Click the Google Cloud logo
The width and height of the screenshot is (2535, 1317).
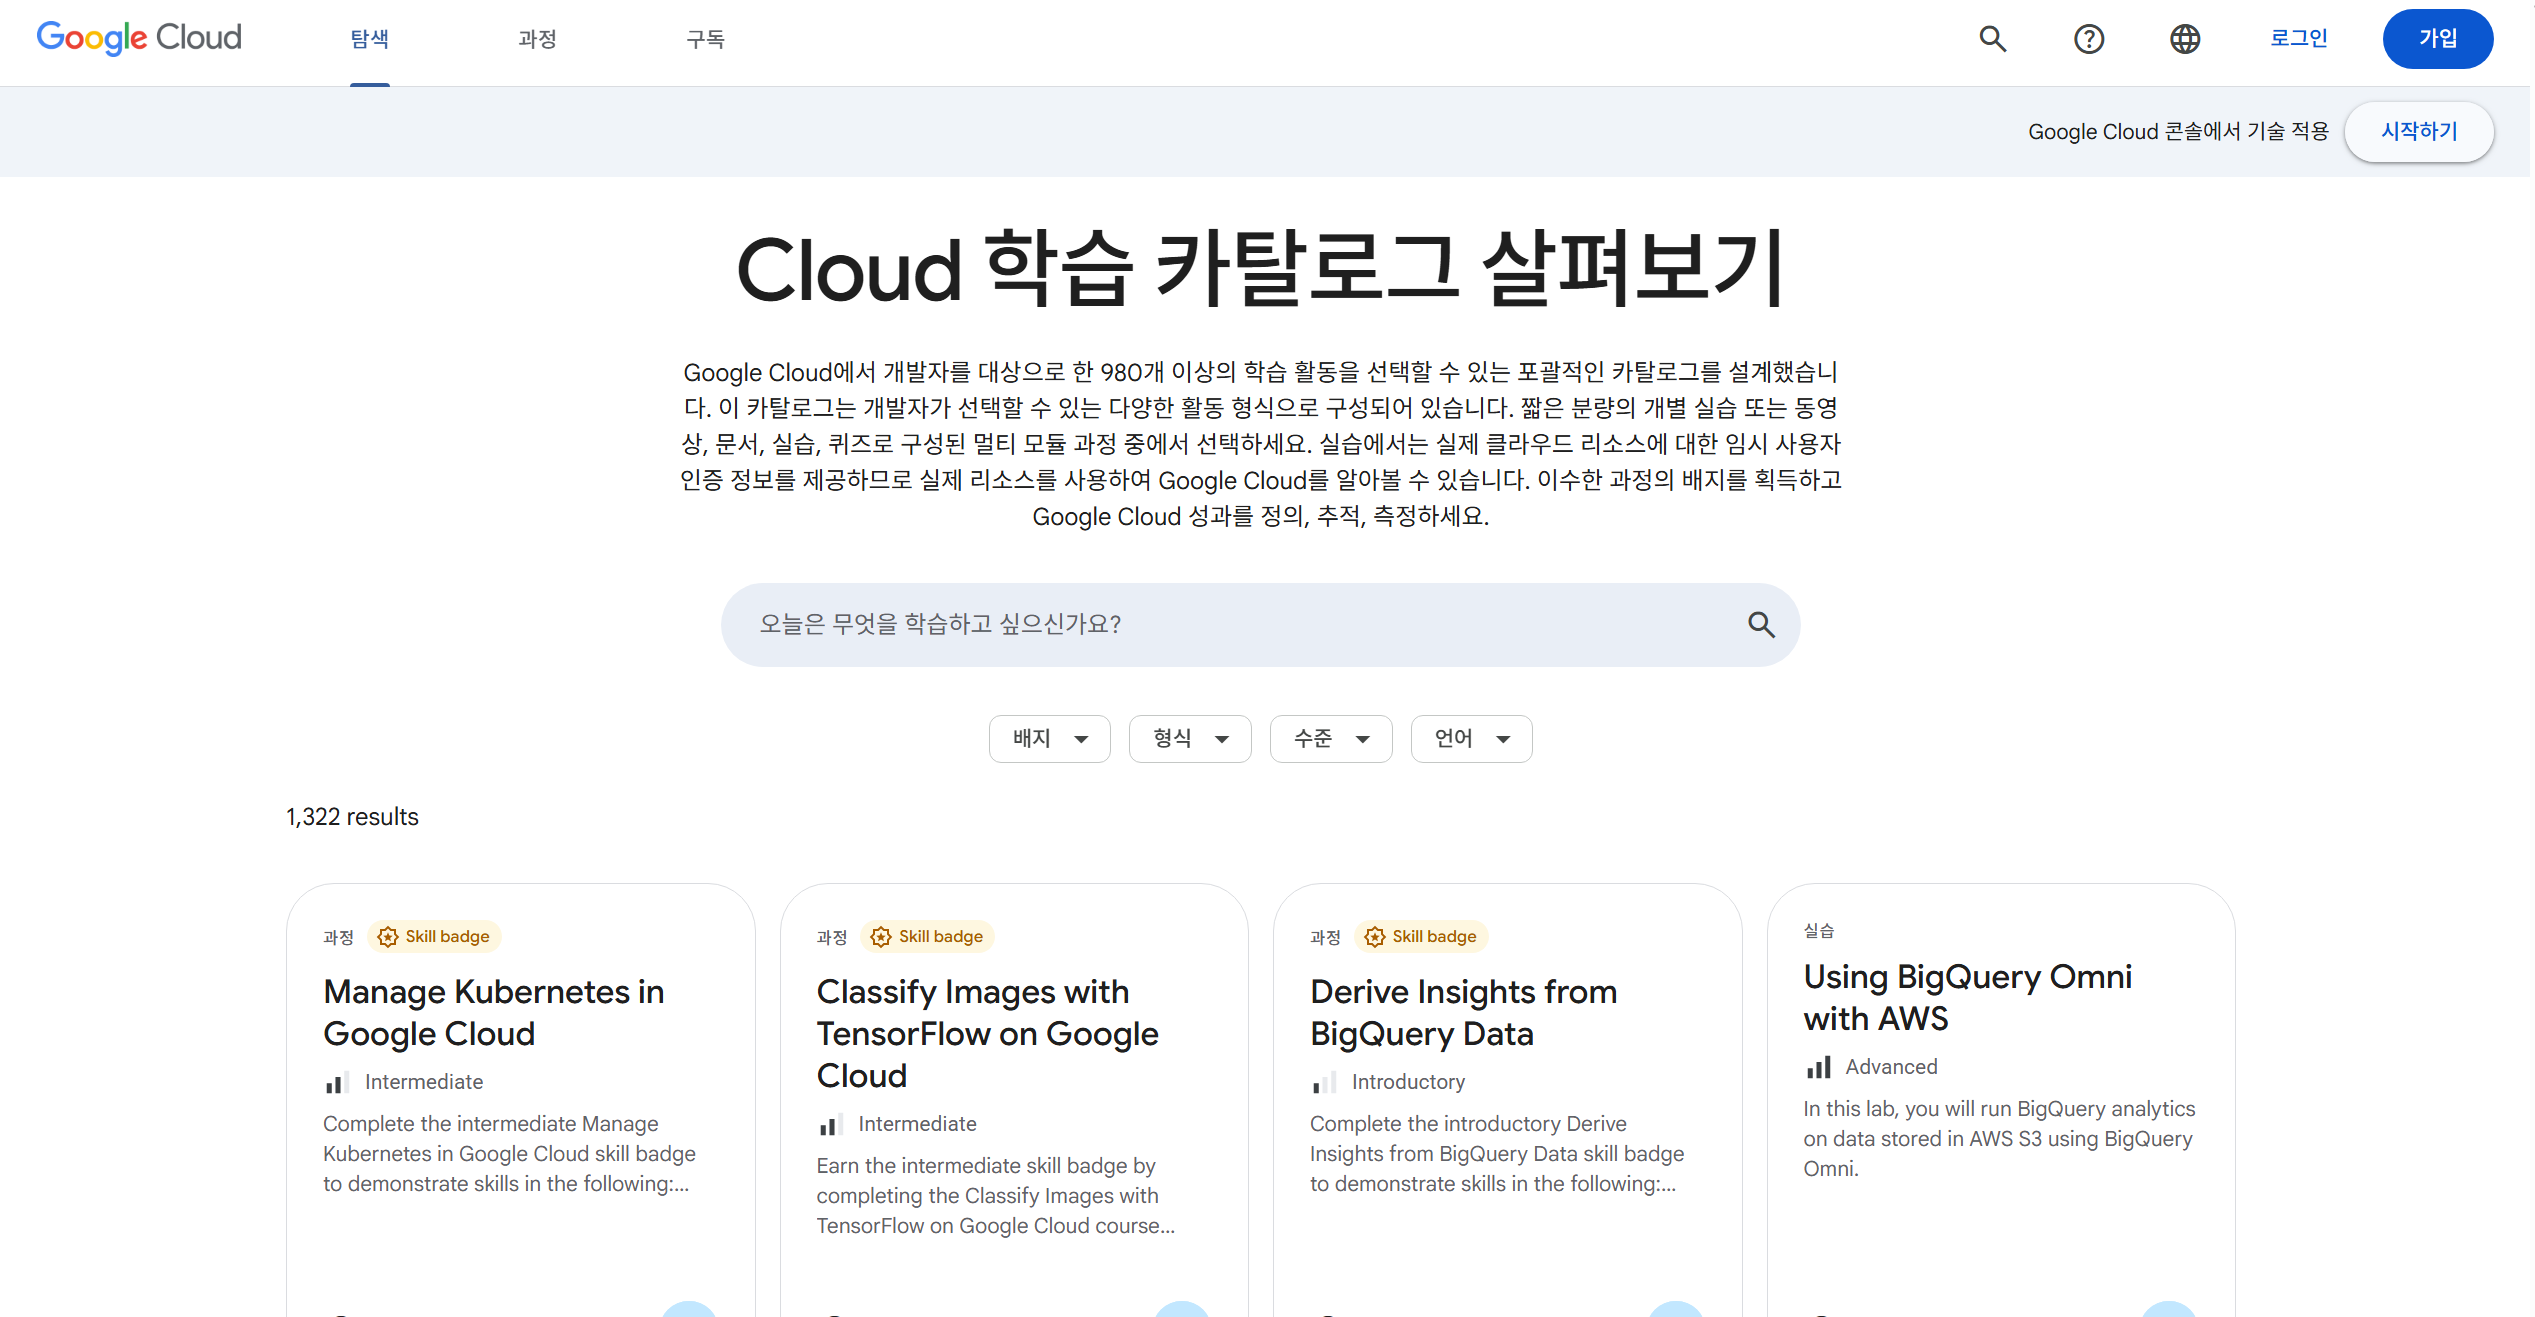(139, 38)
